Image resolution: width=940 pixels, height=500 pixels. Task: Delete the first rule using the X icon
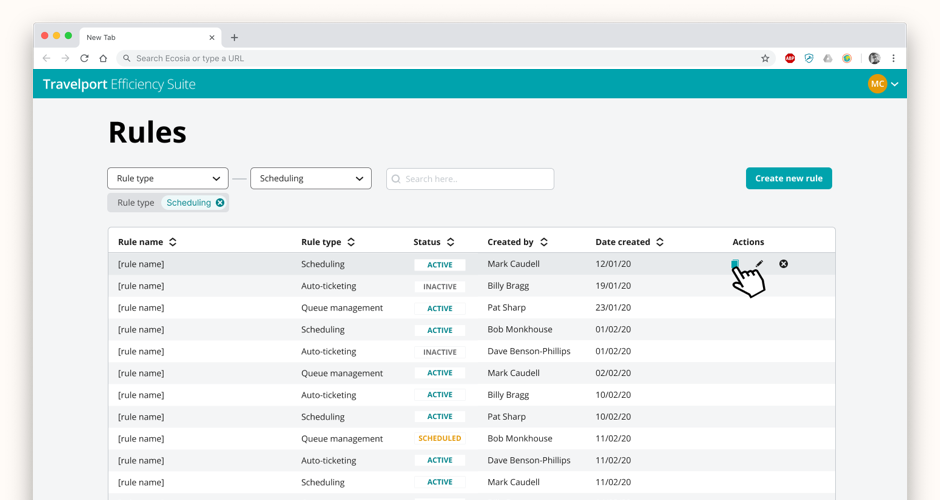tap(783, 264)
